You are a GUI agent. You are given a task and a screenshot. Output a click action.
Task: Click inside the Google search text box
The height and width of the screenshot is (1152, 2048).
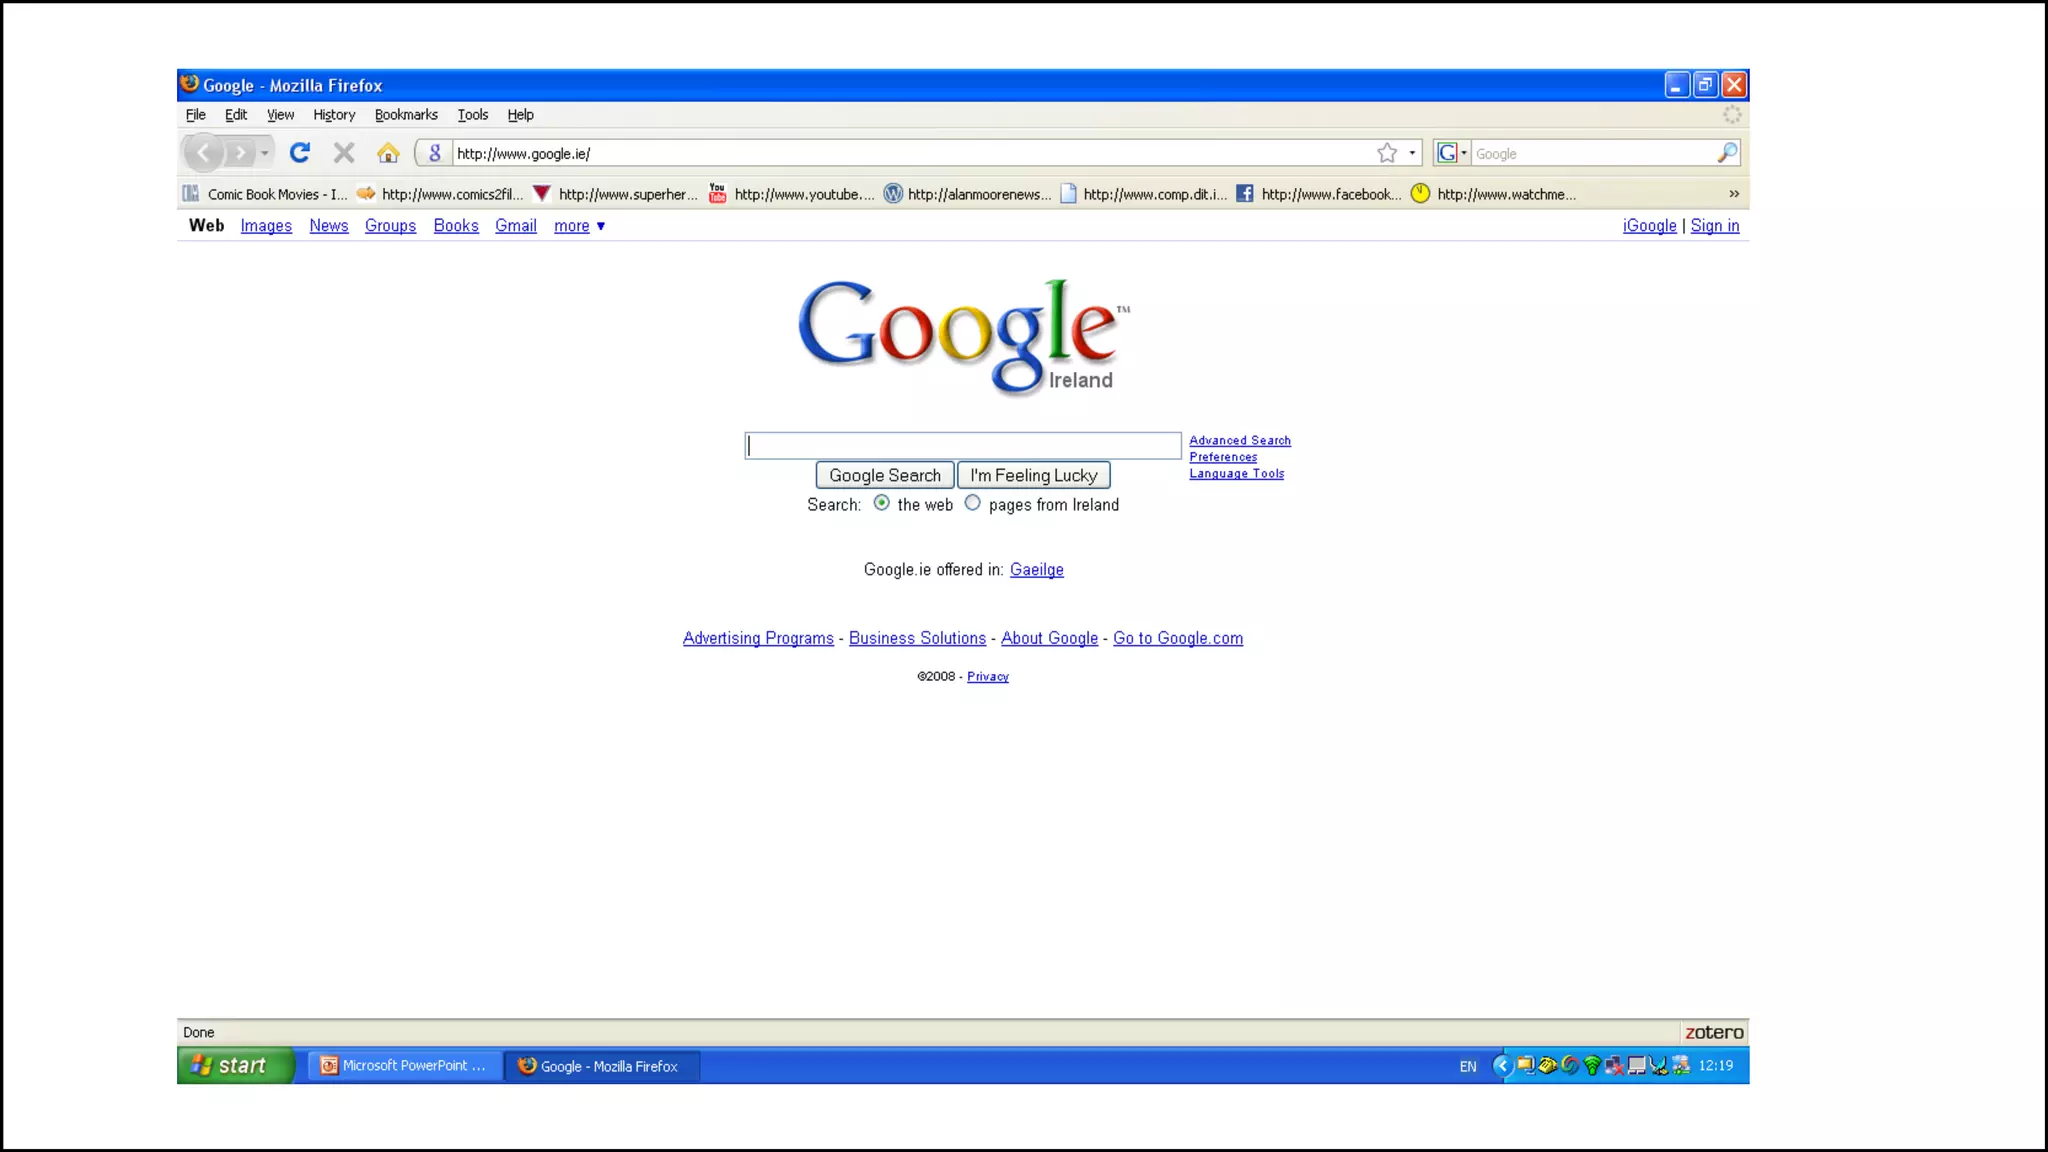point(962,446)
